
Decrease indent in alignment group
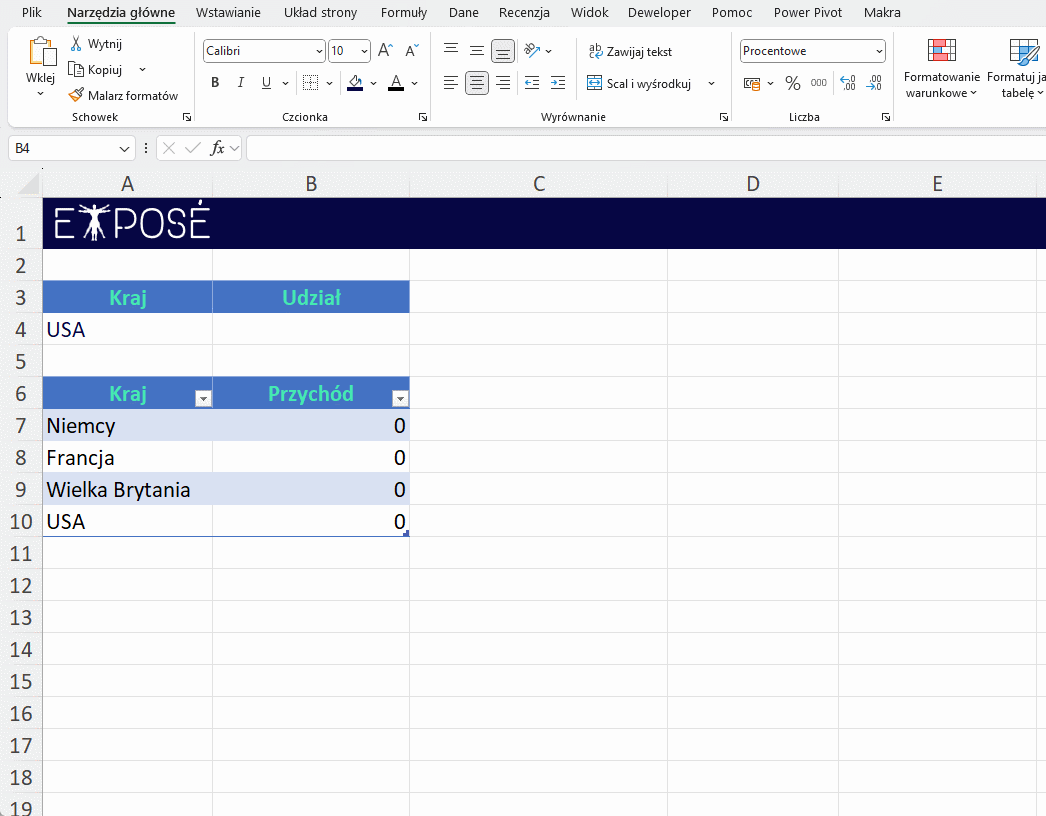pyautogui.click(x=532, y=83)
